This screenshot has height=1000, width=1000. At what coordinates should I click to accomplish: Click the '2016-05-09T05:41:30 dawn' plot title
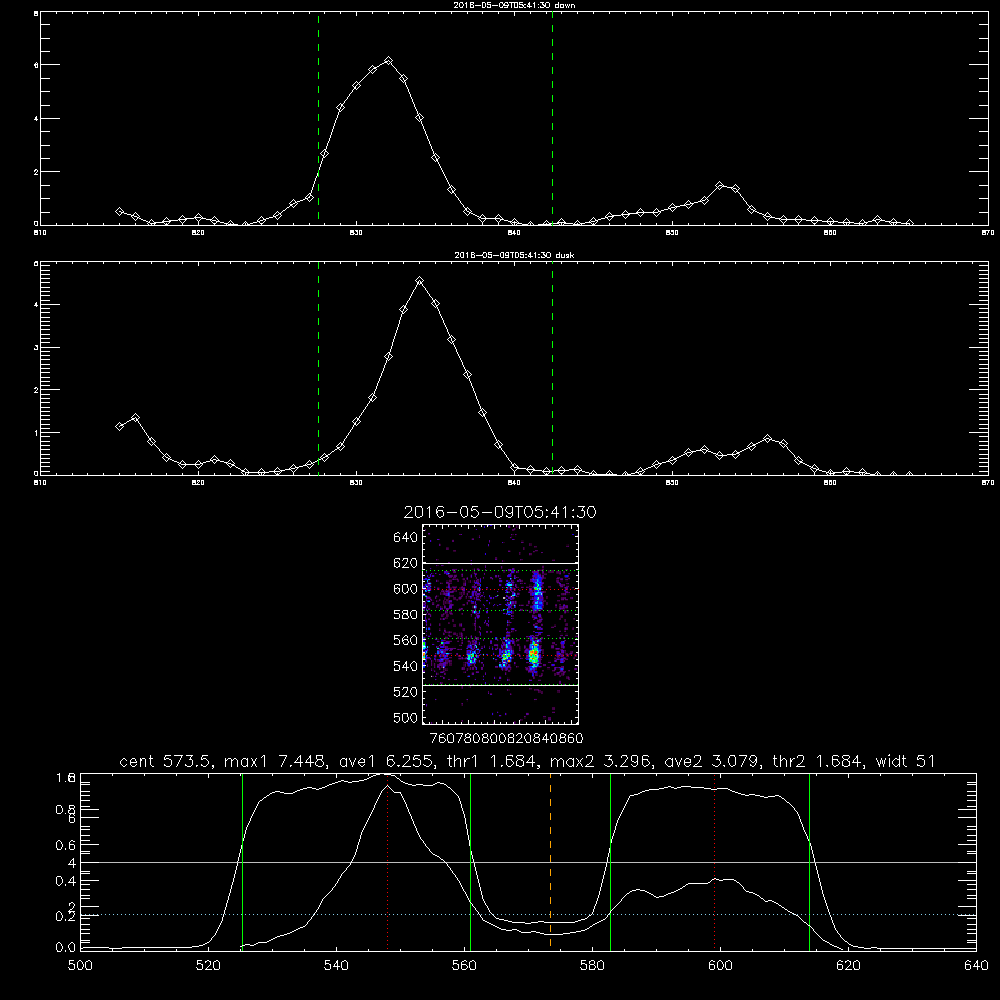pos(514,5)
